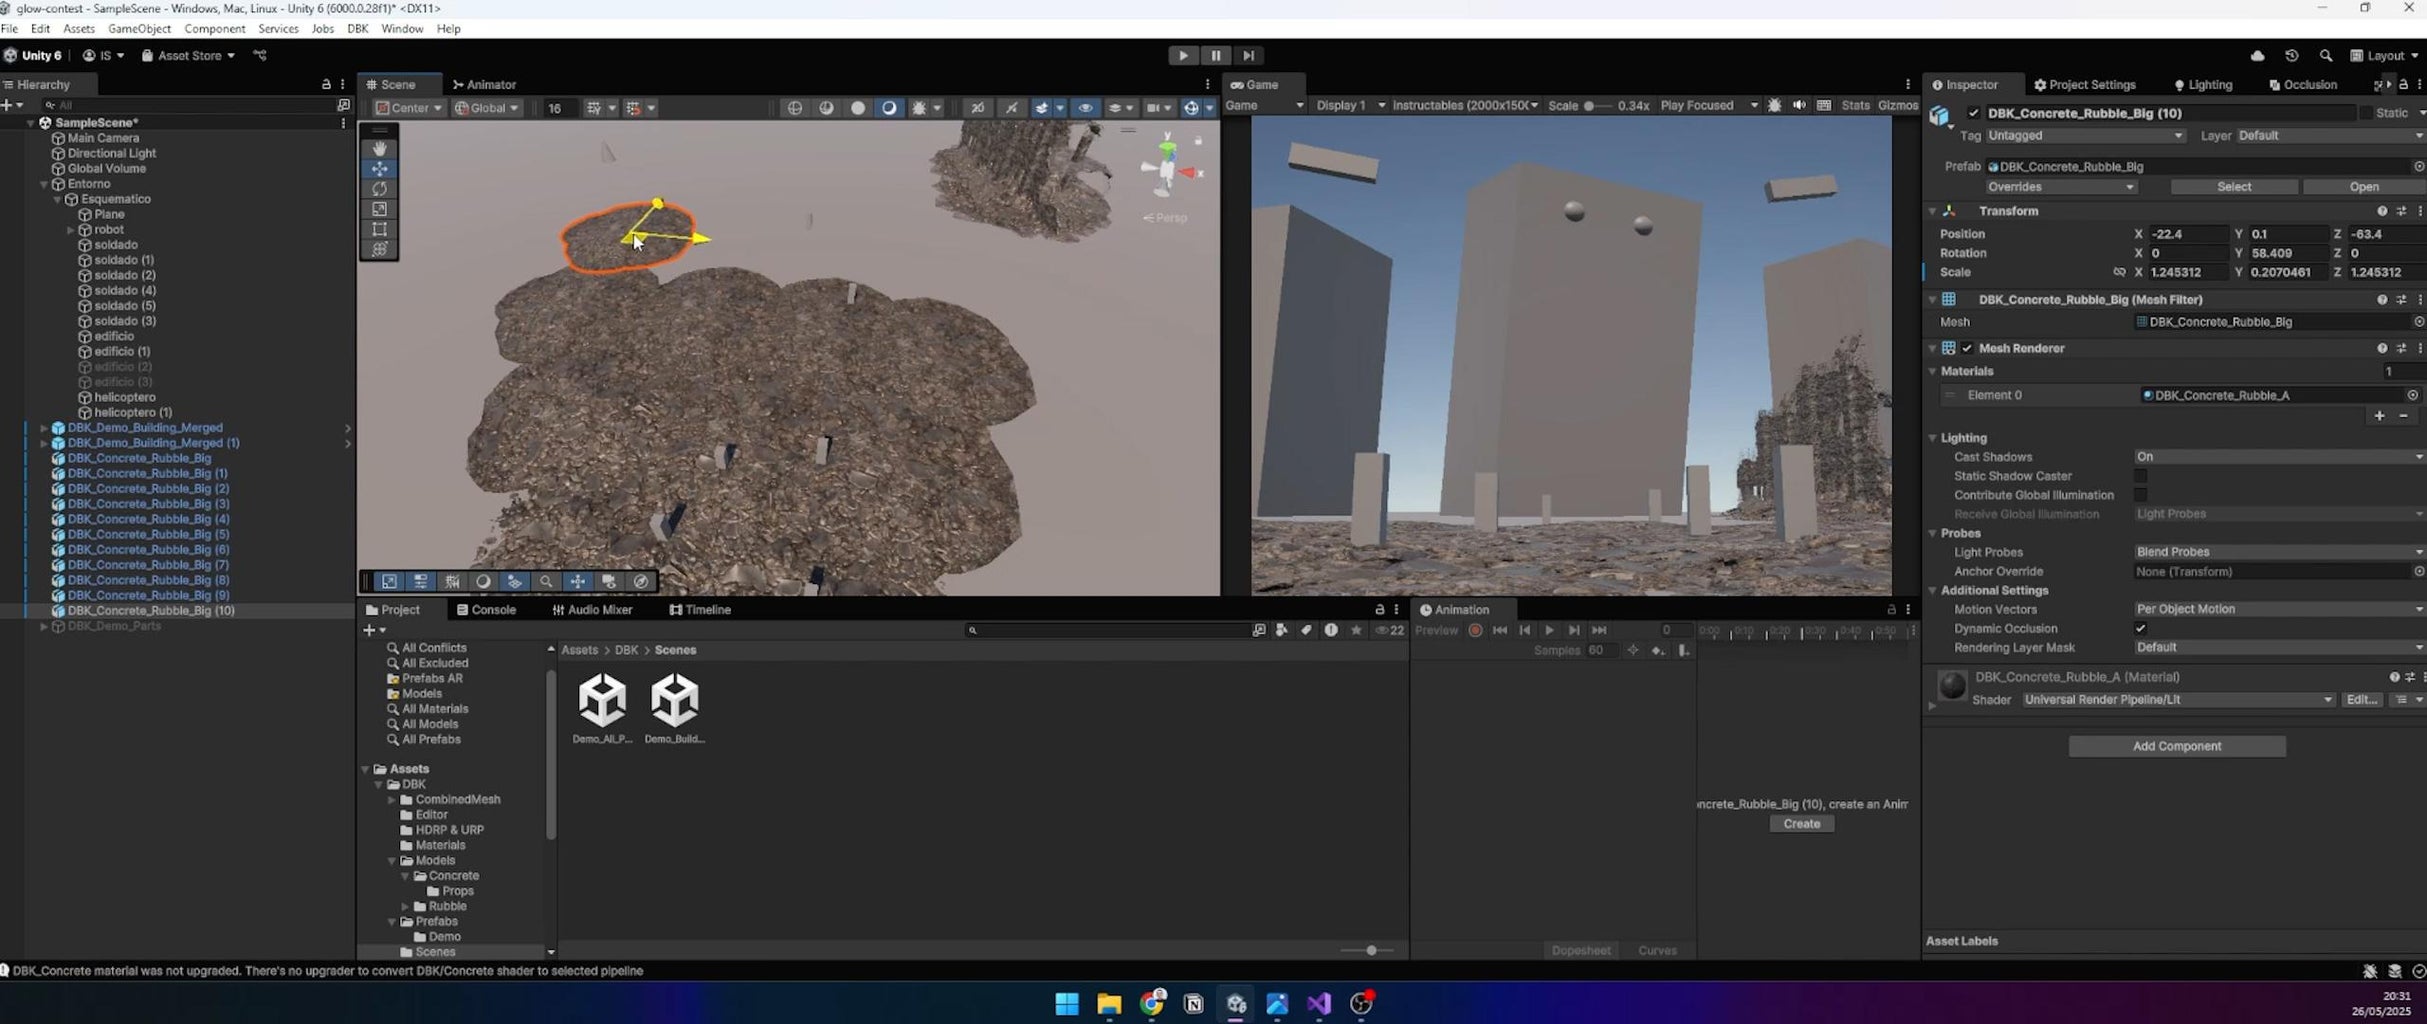Viewport: 2427px width, 1024px height.
Task: Toggle Gizmos in Game view
Action: [1897, 105]
